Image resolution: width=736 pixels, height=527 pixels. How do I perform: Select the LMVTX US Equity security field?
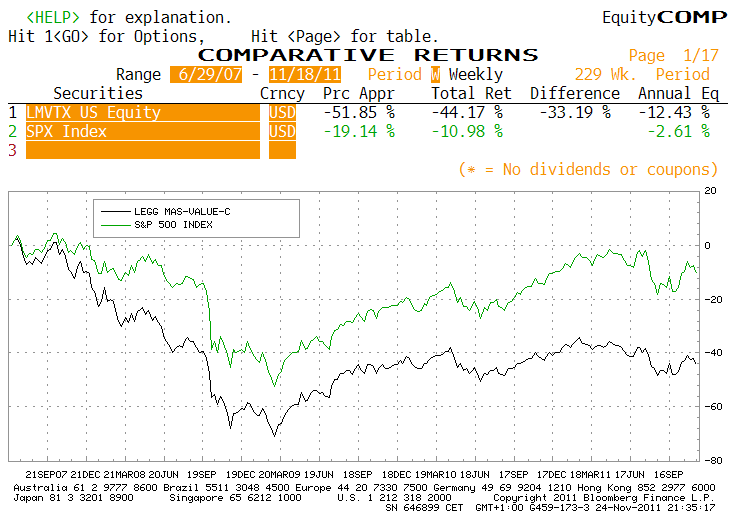[143, 113]
